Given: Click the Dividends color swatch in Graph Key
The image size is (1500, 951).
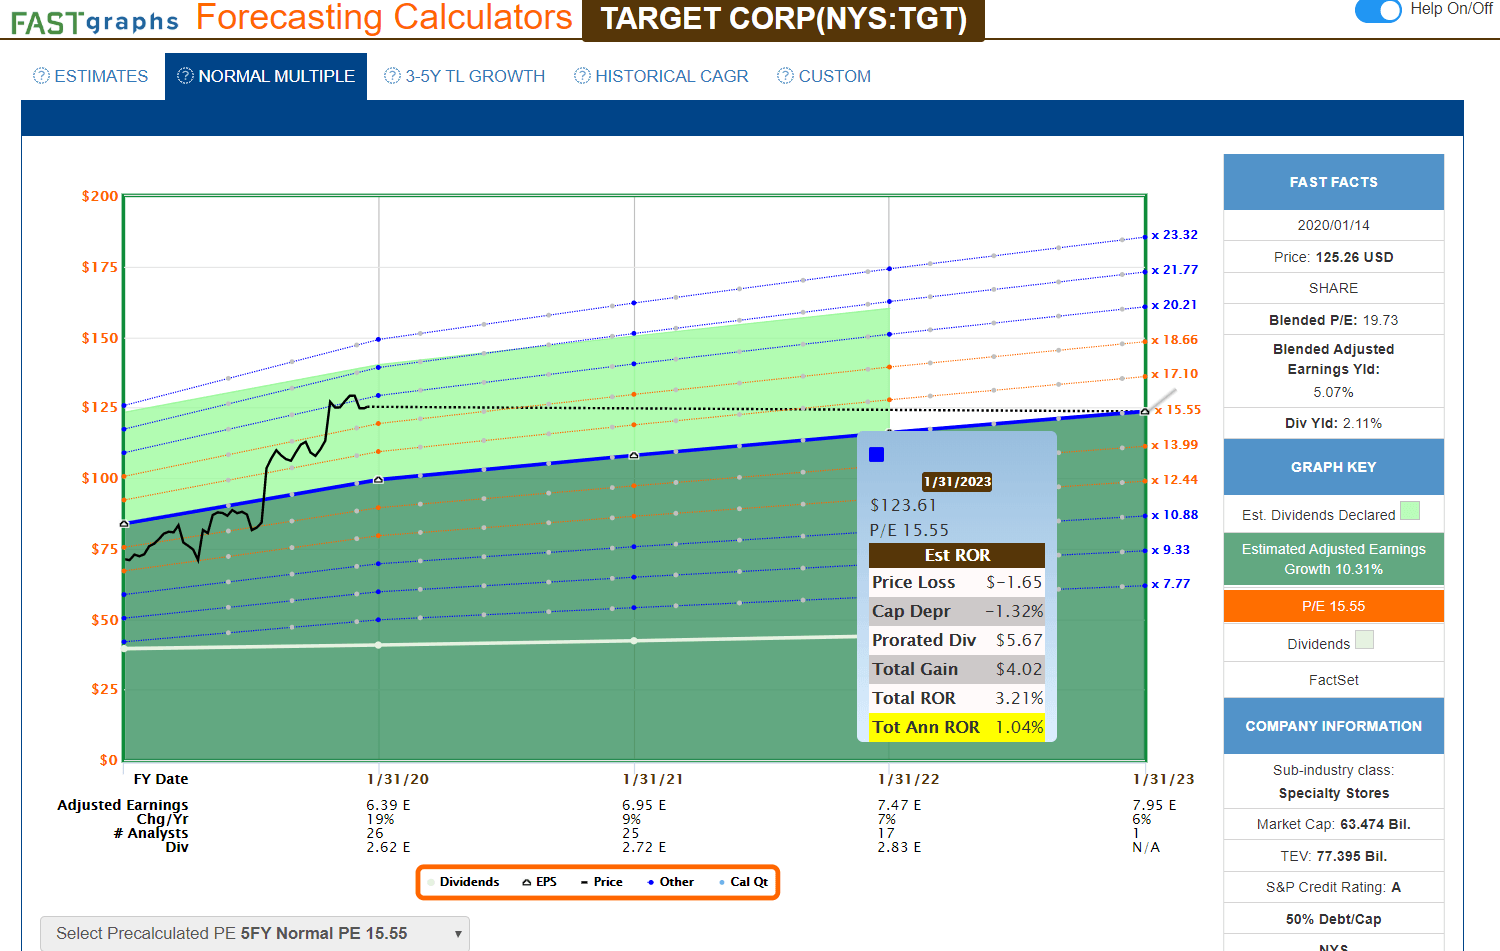Looking at the screenshot, I should [x=1364, y=640].
